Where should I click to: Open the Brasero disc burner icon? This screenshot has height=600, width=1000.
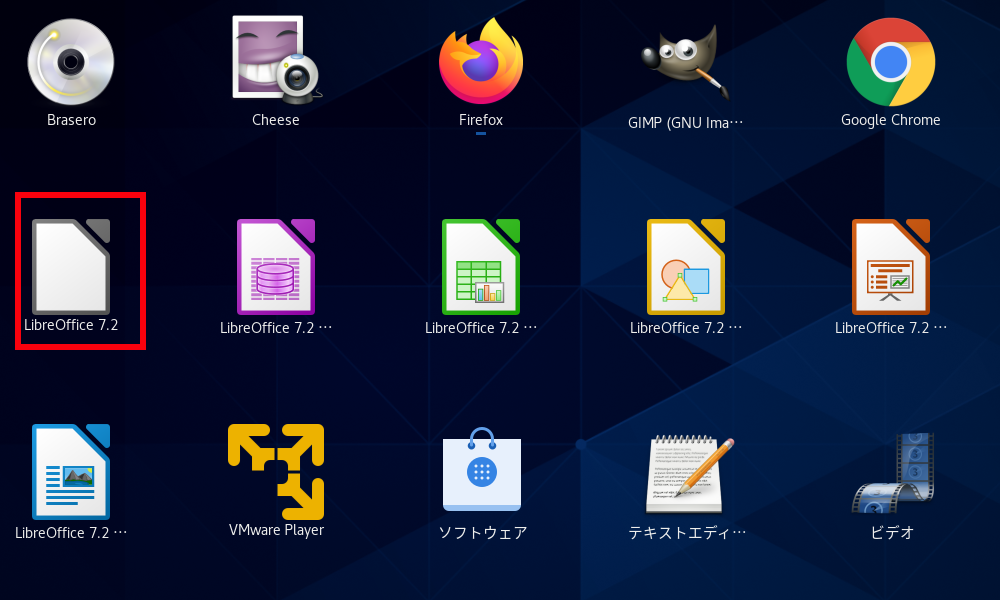[71, 62]
